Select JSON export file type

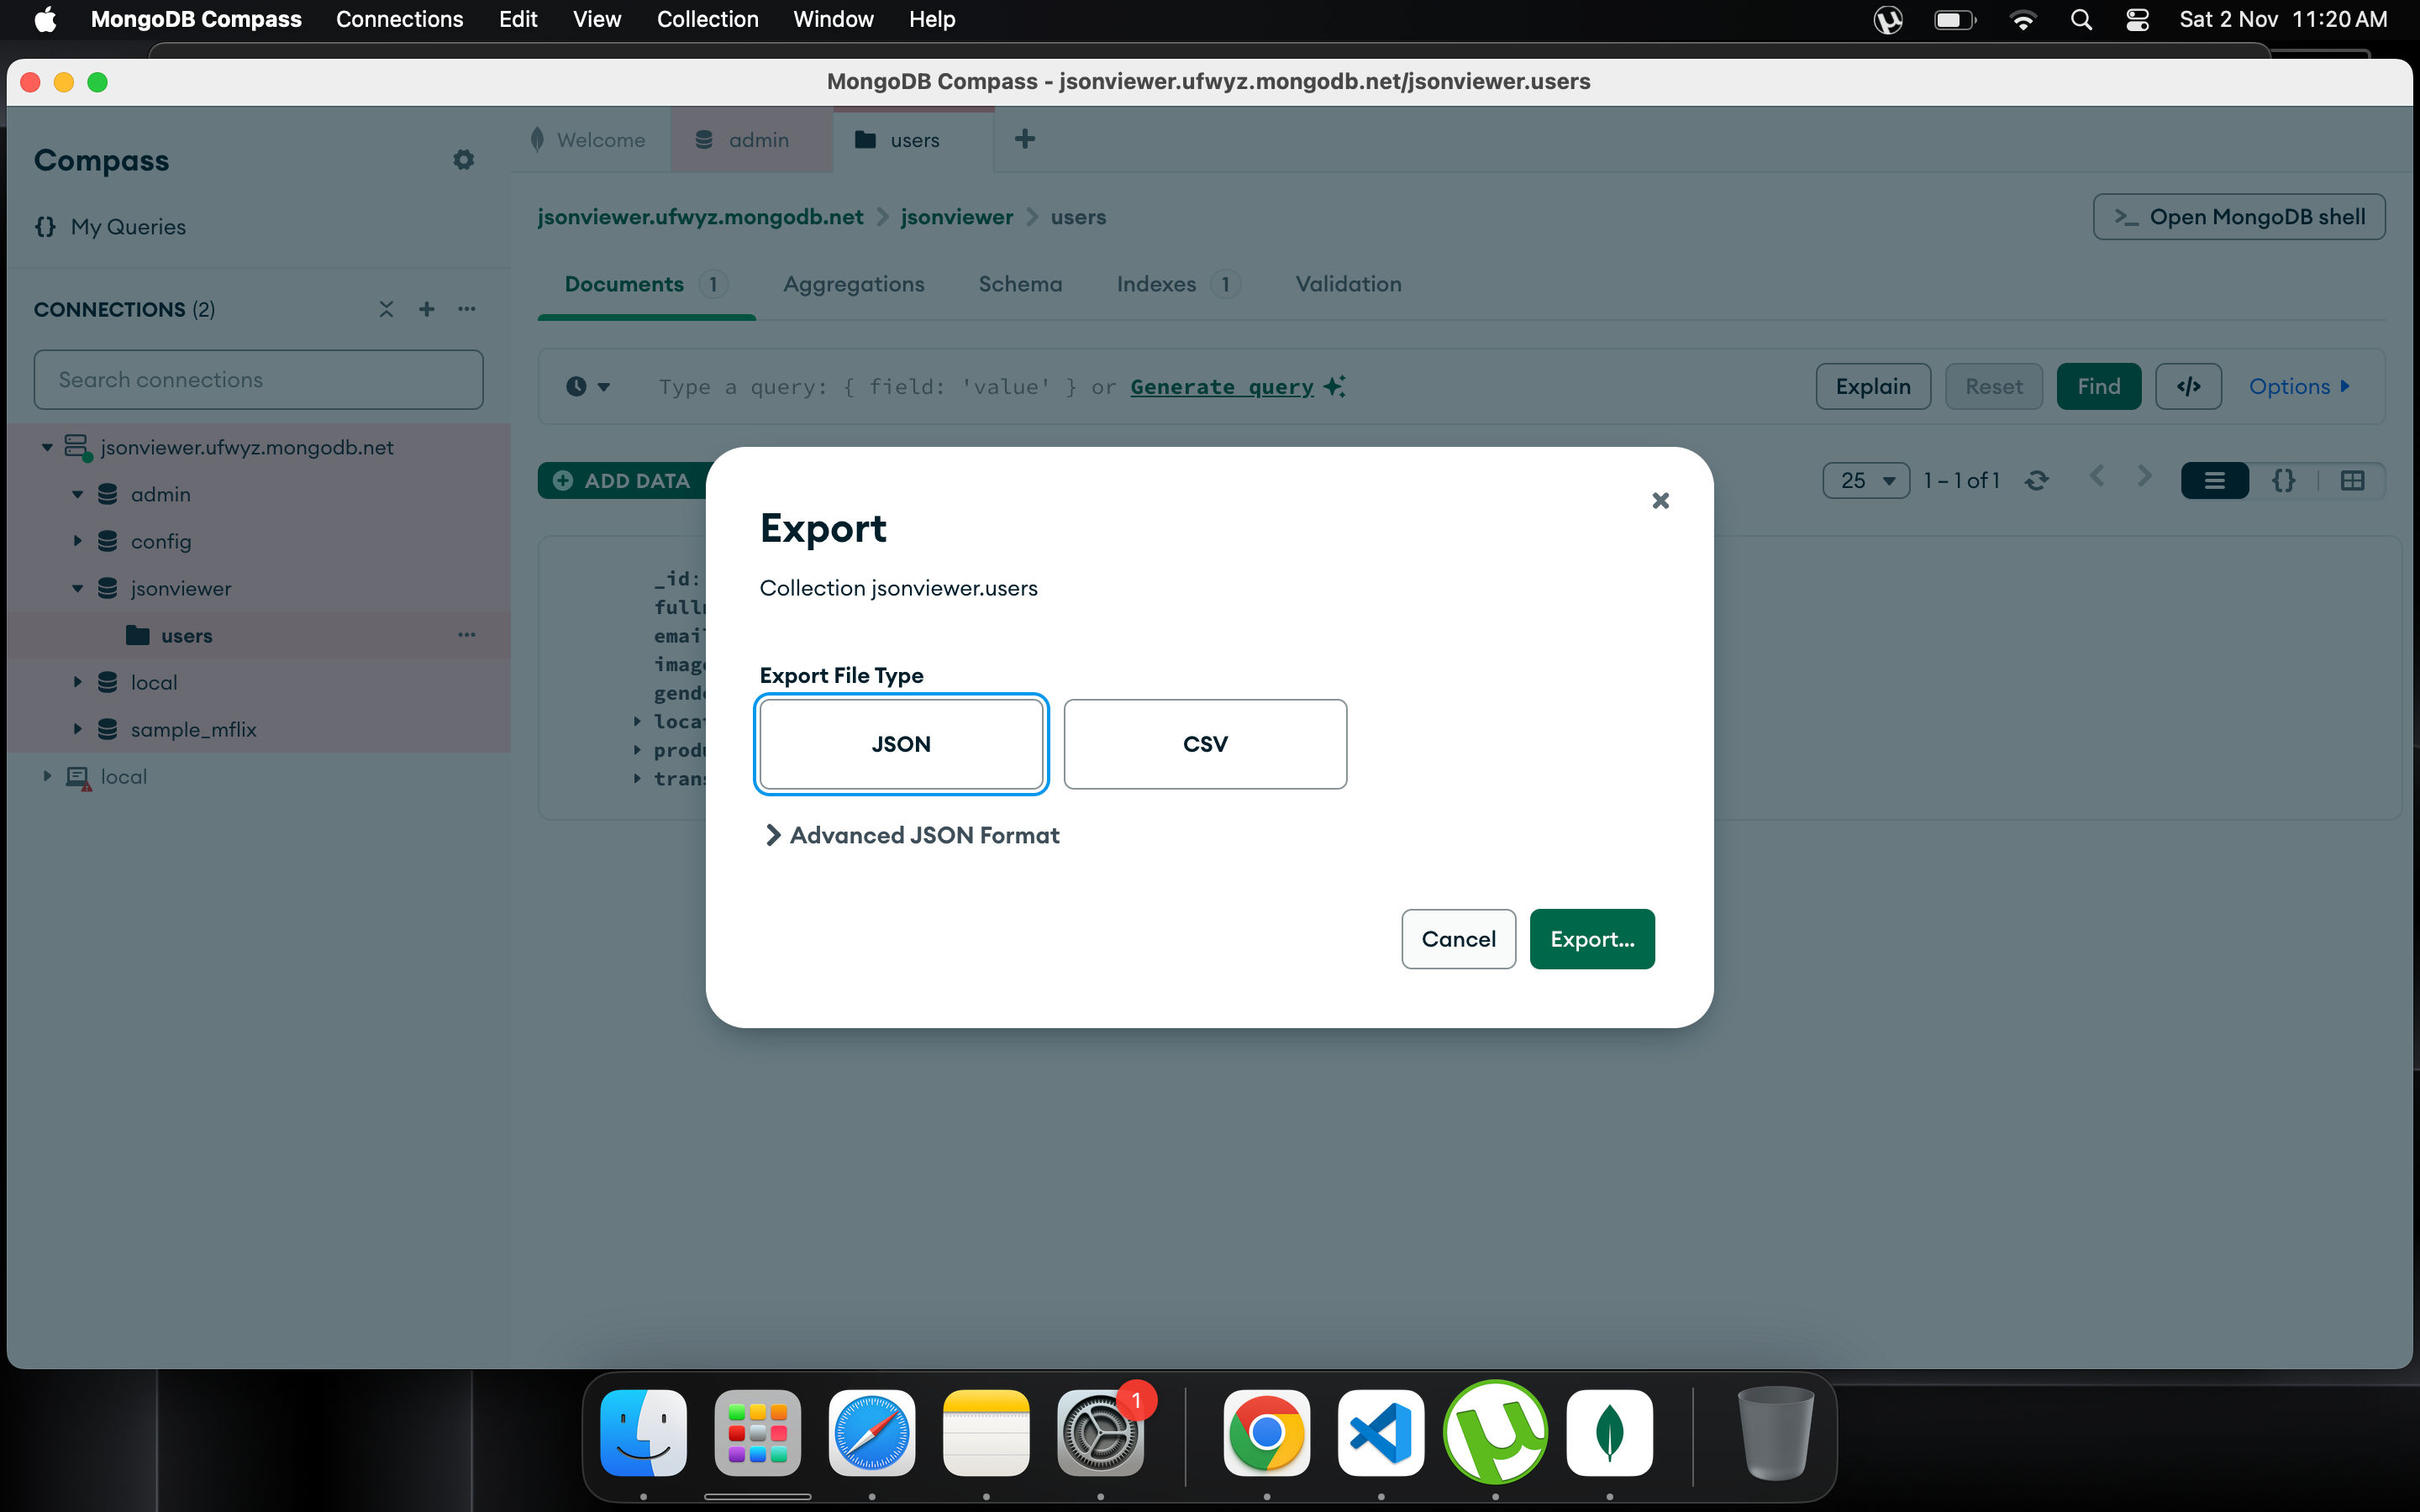tap(901, 744)
